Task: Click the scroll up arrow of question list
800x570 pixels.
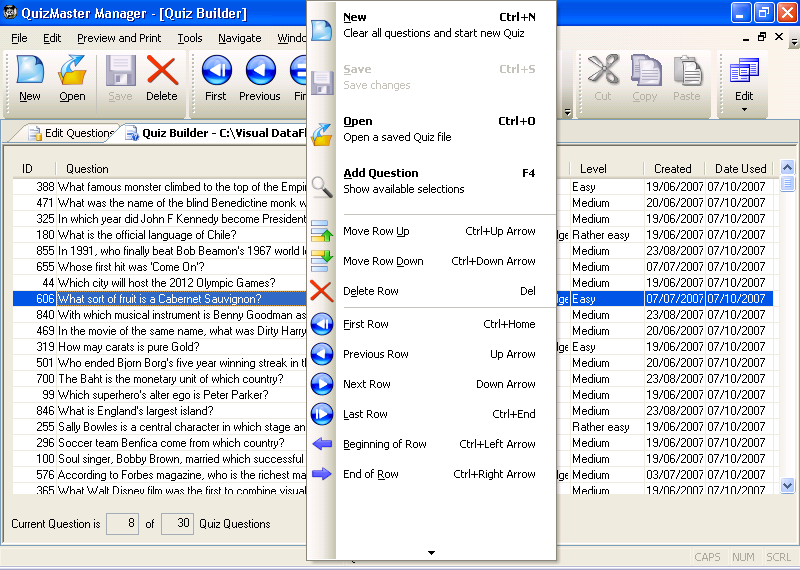Action: coord(787,167)
